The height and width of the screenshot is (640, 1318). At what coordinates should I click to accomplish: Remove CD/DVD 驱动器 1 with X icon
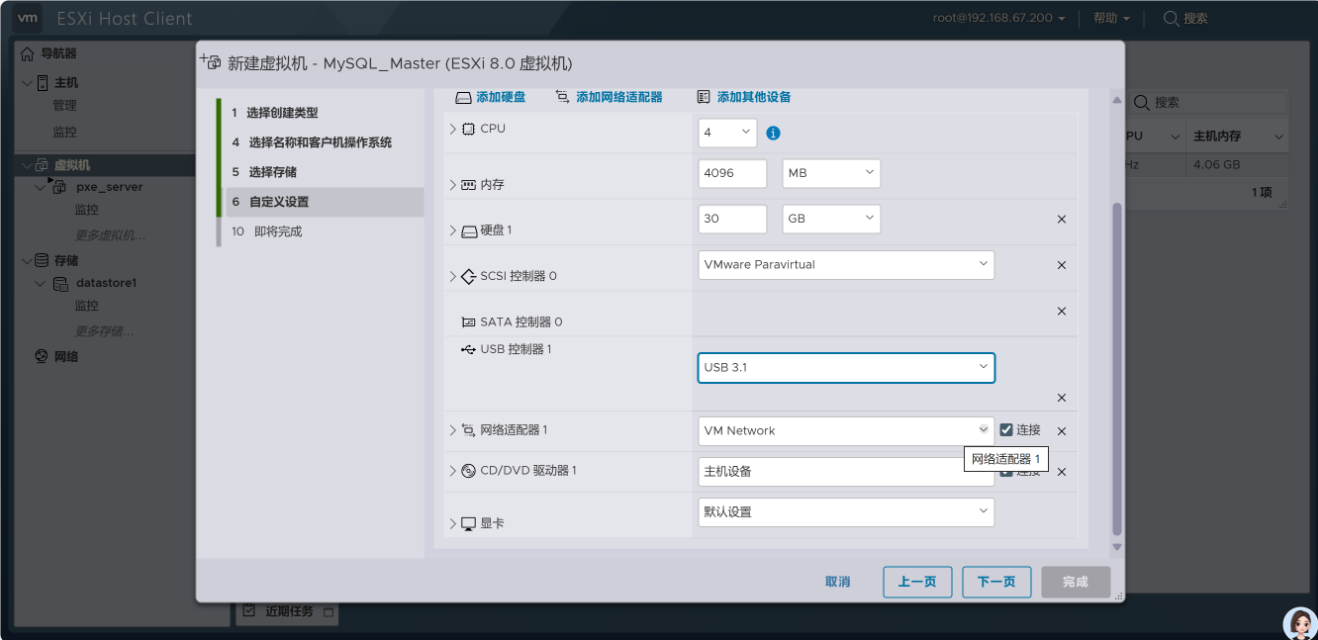1062,472
